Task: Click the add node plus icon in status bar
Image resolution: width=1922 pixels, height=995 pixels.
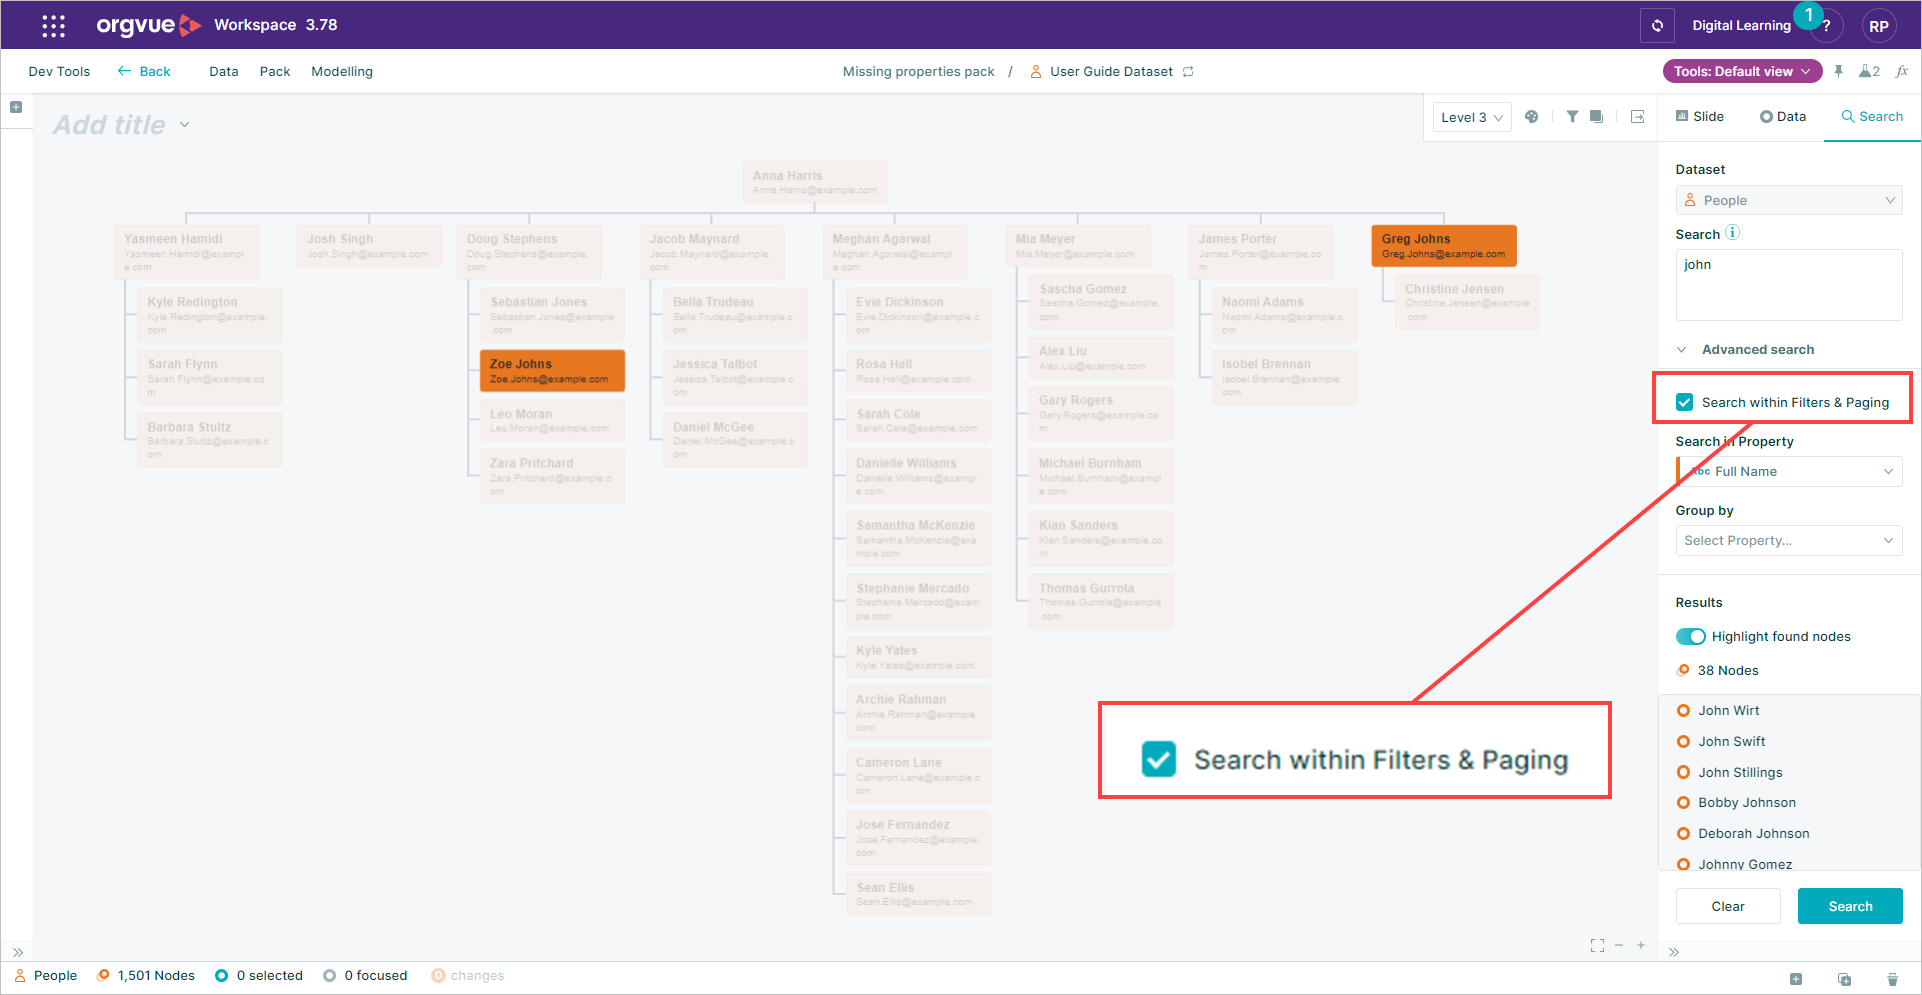Action: point(1796,979)
